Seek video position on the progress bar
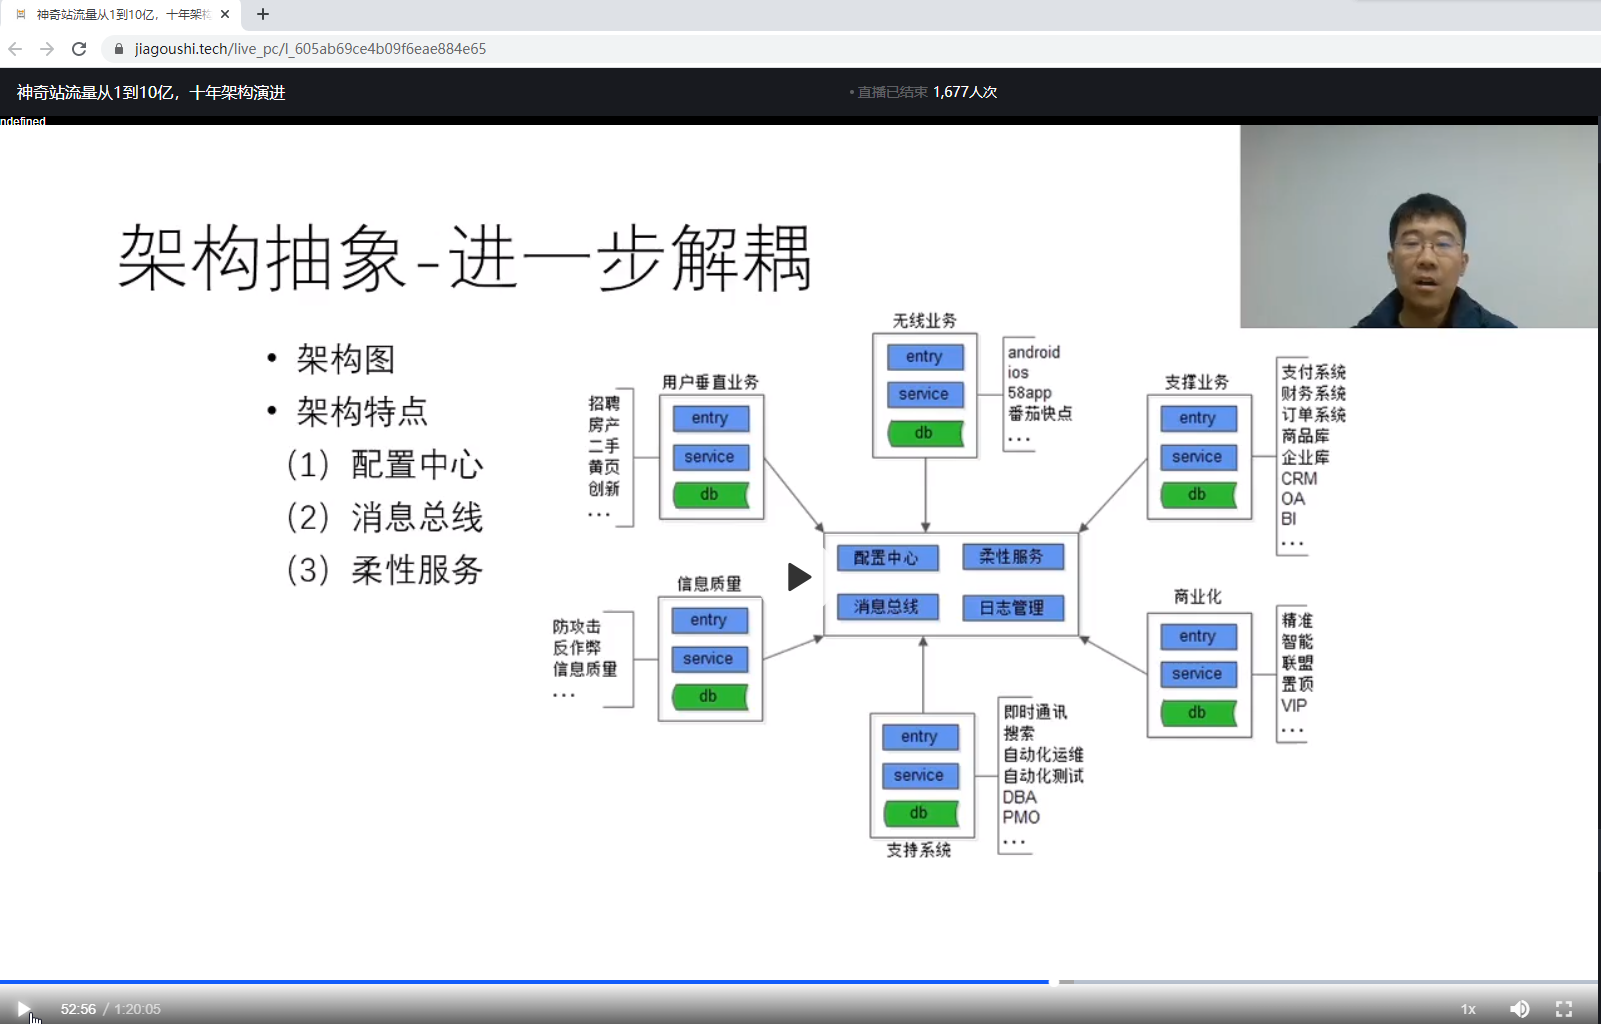 800,982
